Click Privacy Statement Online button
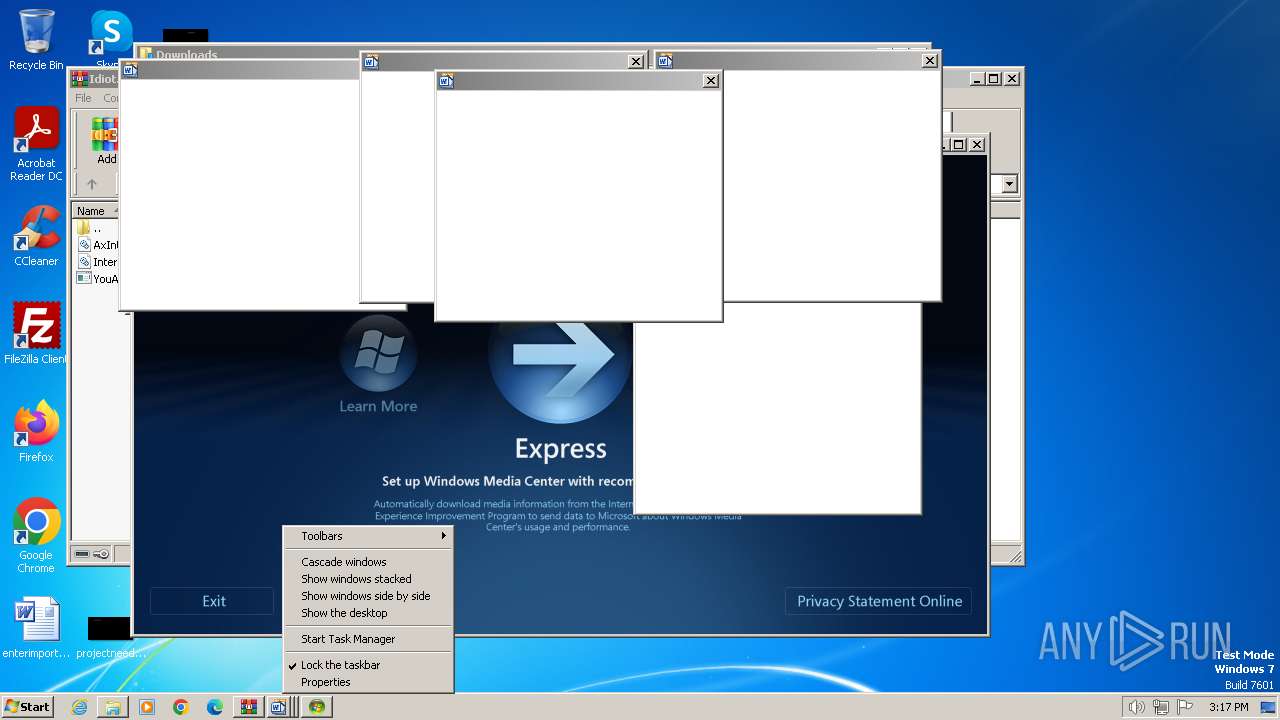Screen dimensions: 1280x720 click(x=879, y=601)
